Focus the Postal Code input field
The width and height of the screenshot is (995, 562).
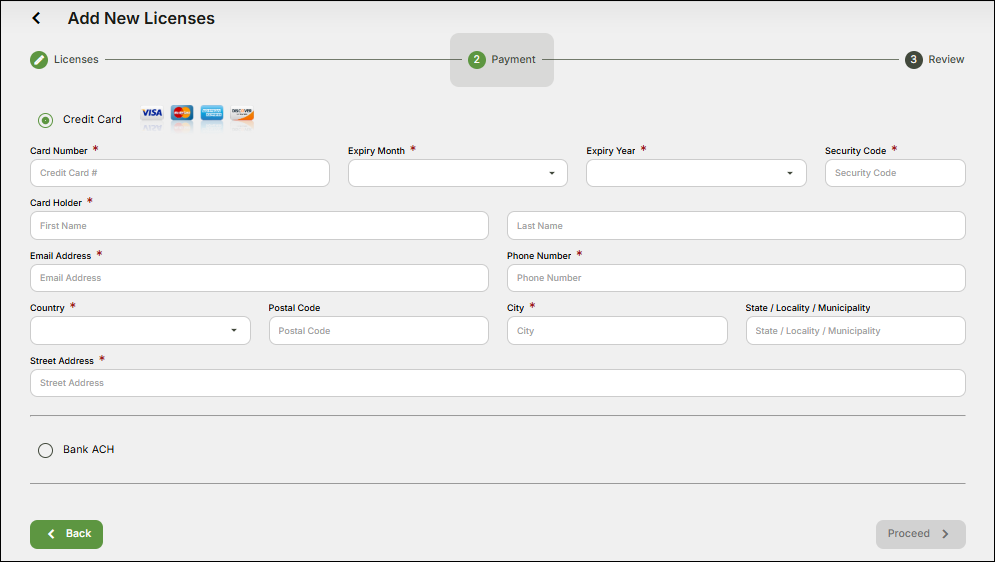pyautogui.click(x=379, y=330)
